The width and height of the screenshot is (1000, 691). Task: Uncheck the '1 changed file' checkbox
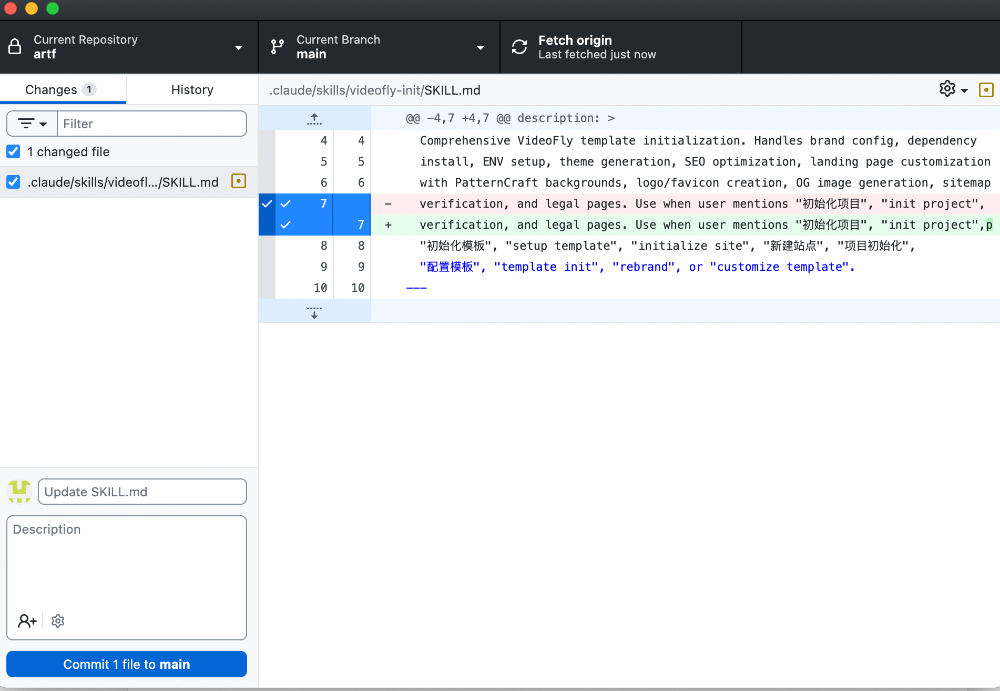(x=13, y=151)
